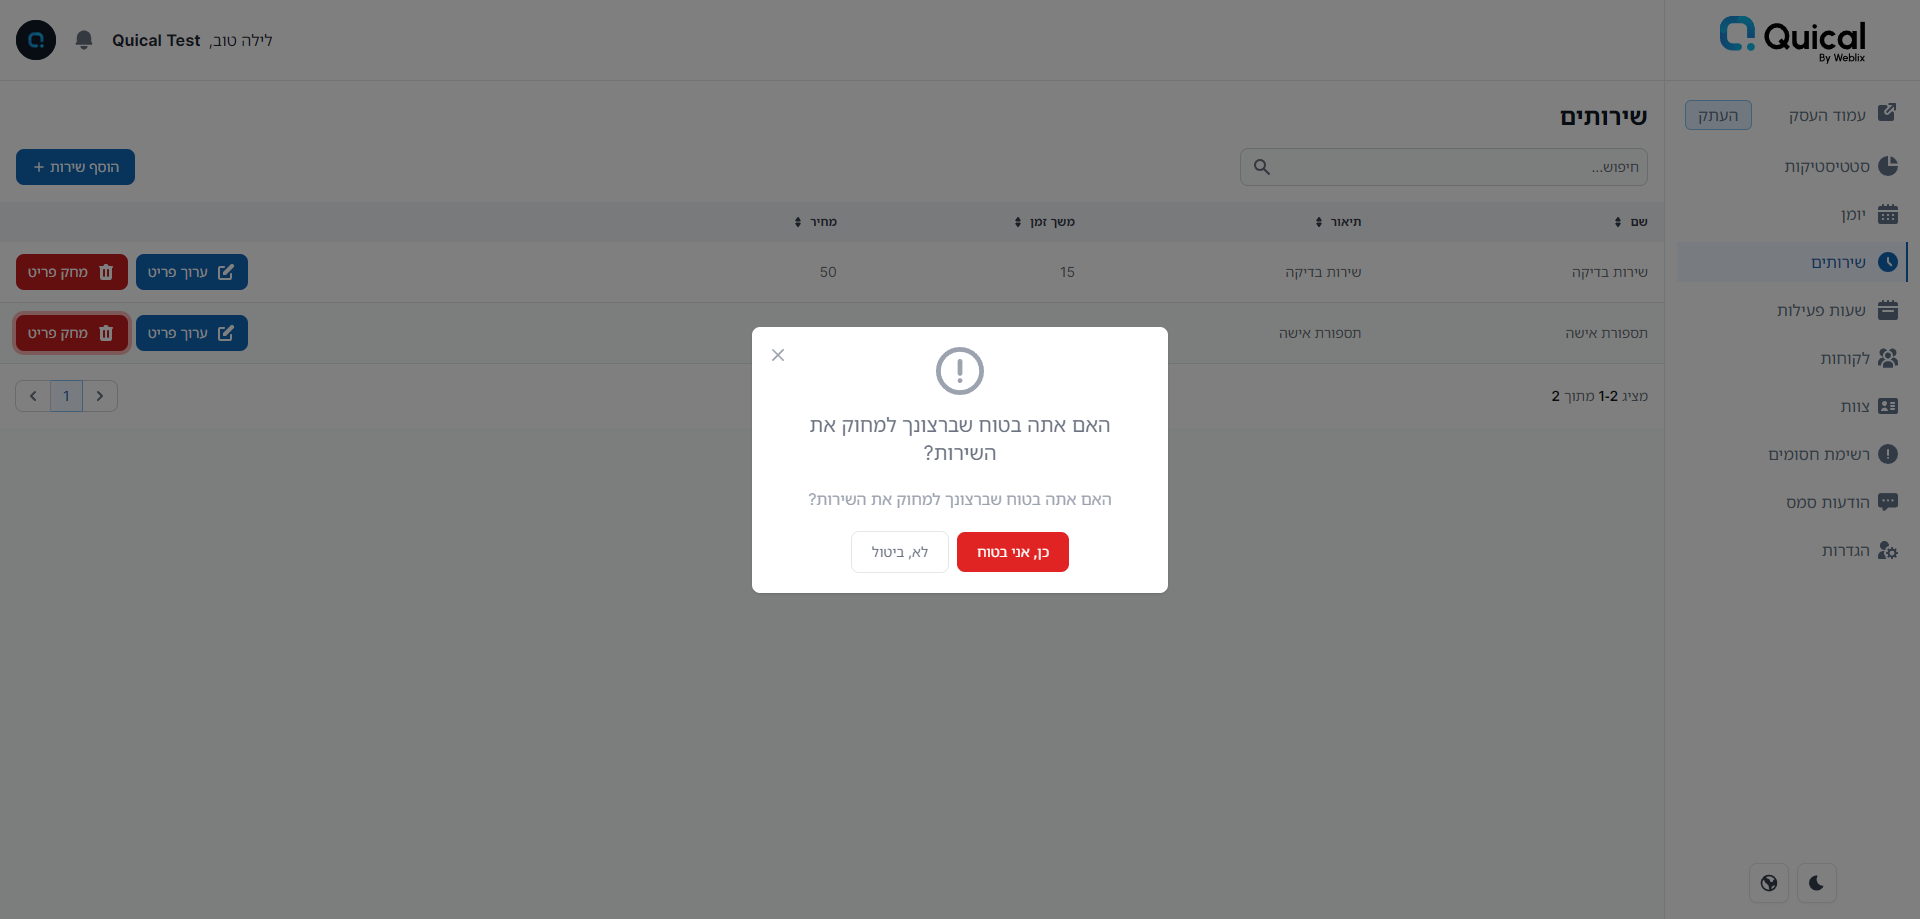Toggle dark mode with moon icon
The image size is (1920, 919).
pyautogui.click(x=1817, y=883)
